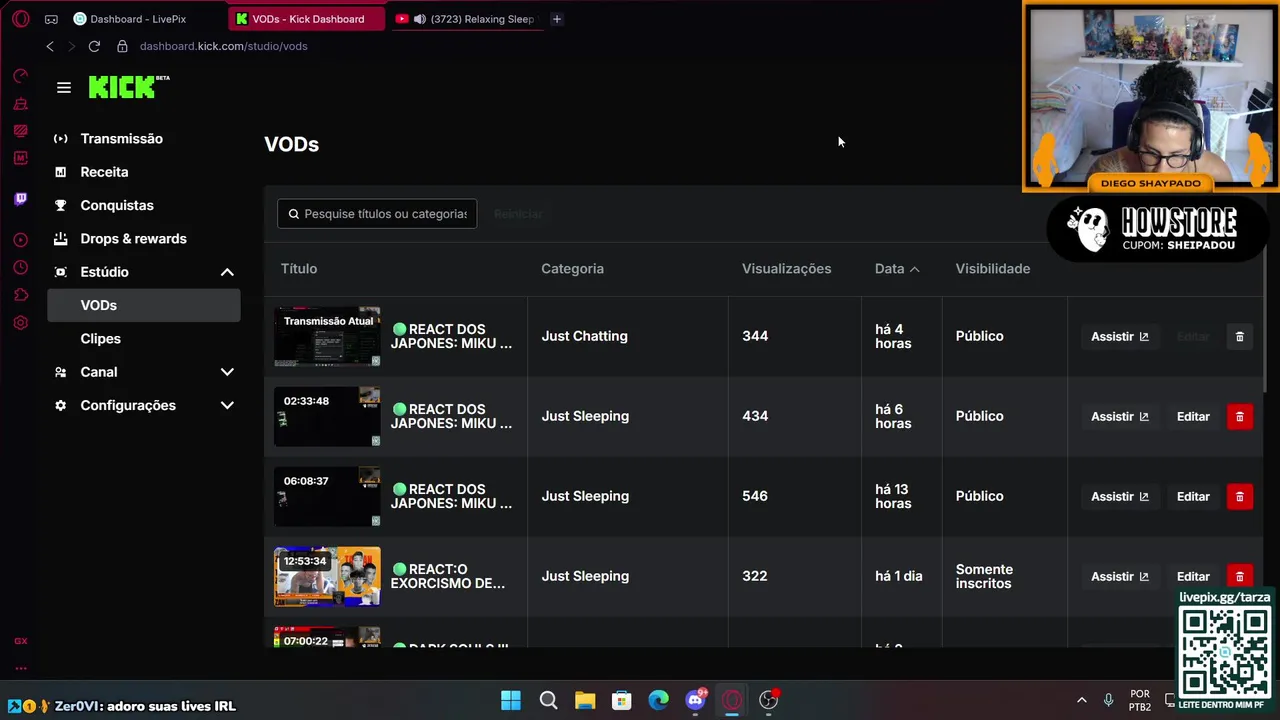Open the 12:53:34 VOD thumbnail

click(327, 576)
